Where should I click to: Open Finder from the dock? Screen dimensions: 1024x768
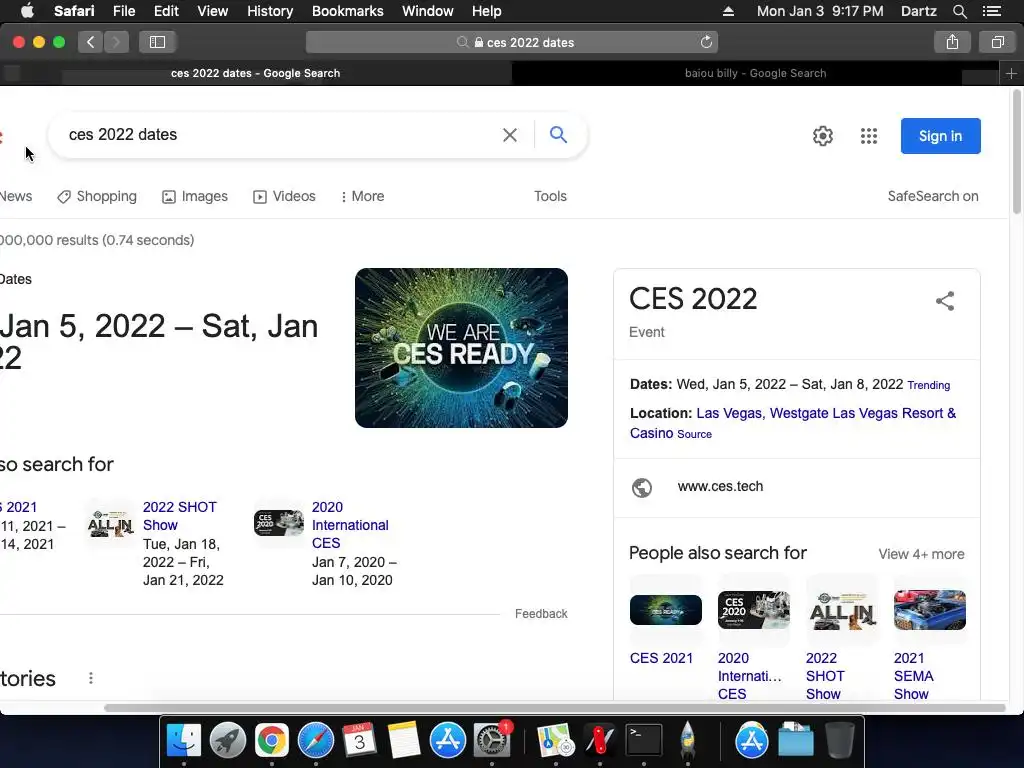click(184, 740)
